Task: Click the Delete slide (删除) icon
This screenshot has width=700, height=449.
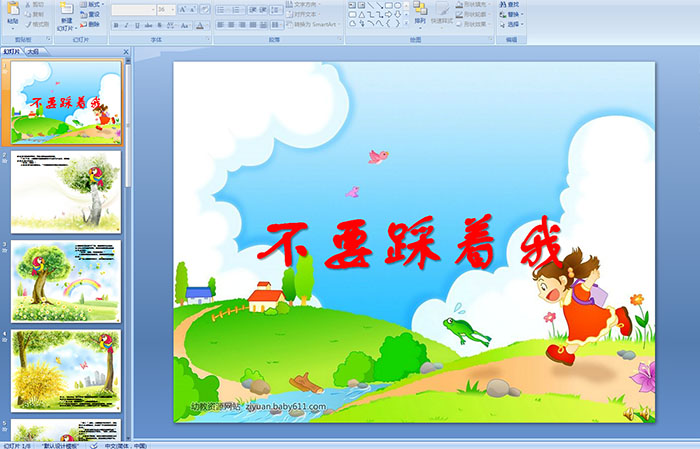Action: point(91,24)
